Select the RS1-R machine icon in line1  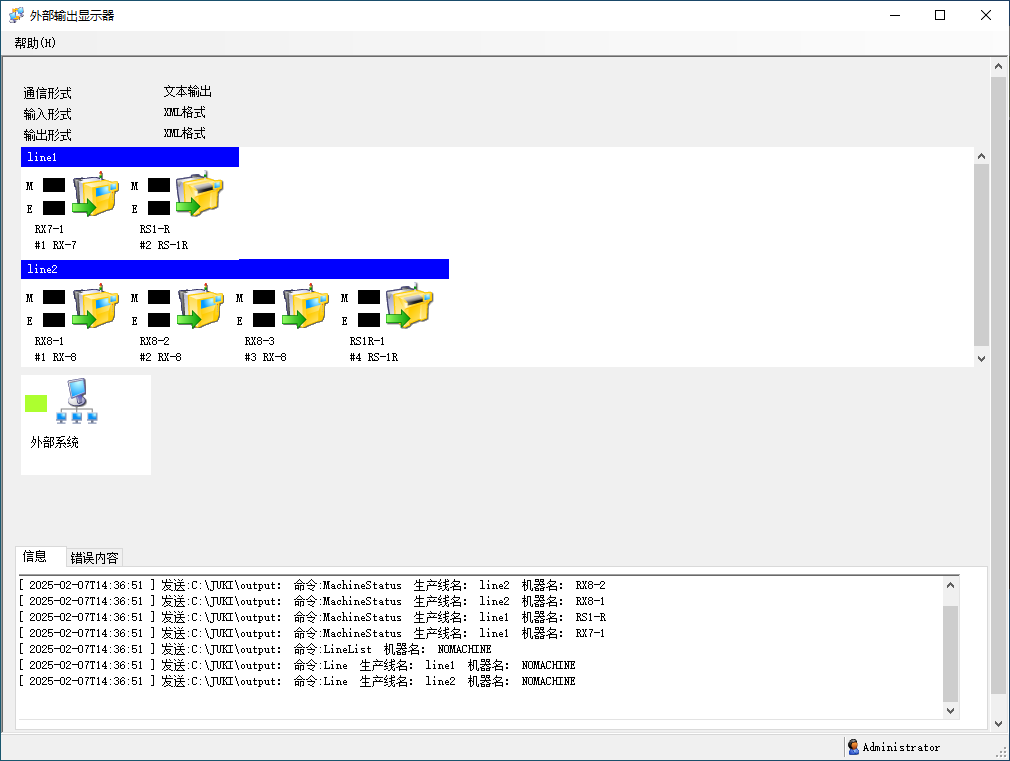click(200, 196)
